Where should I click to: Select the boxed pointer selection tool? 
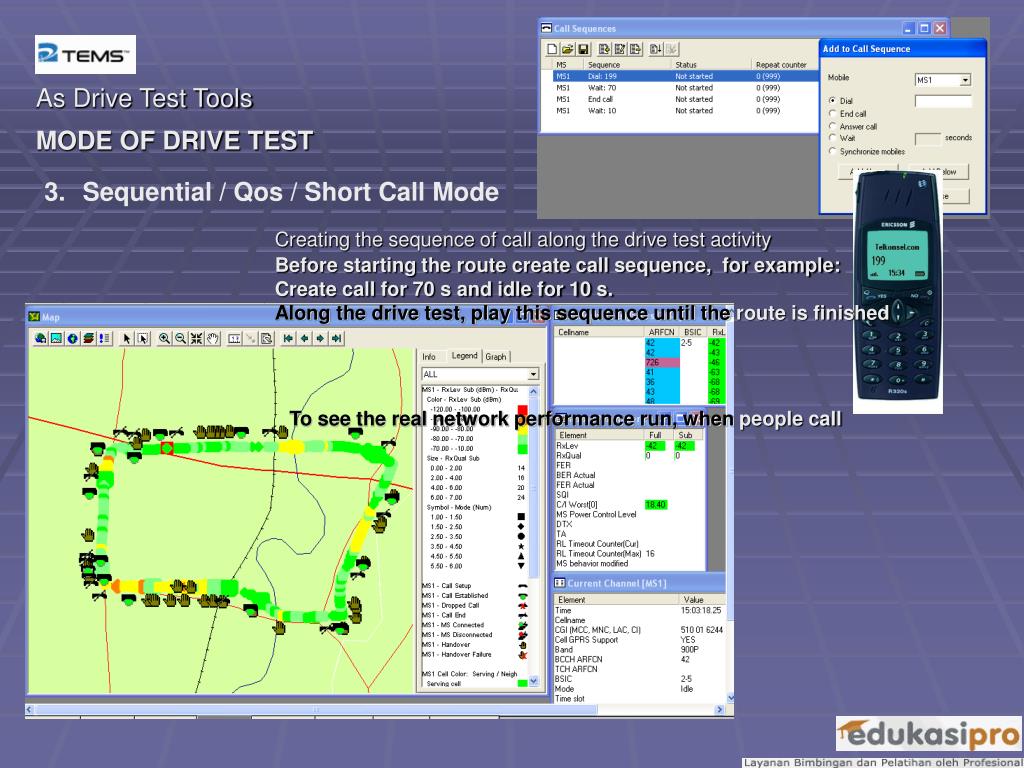[x=143, y=338]
